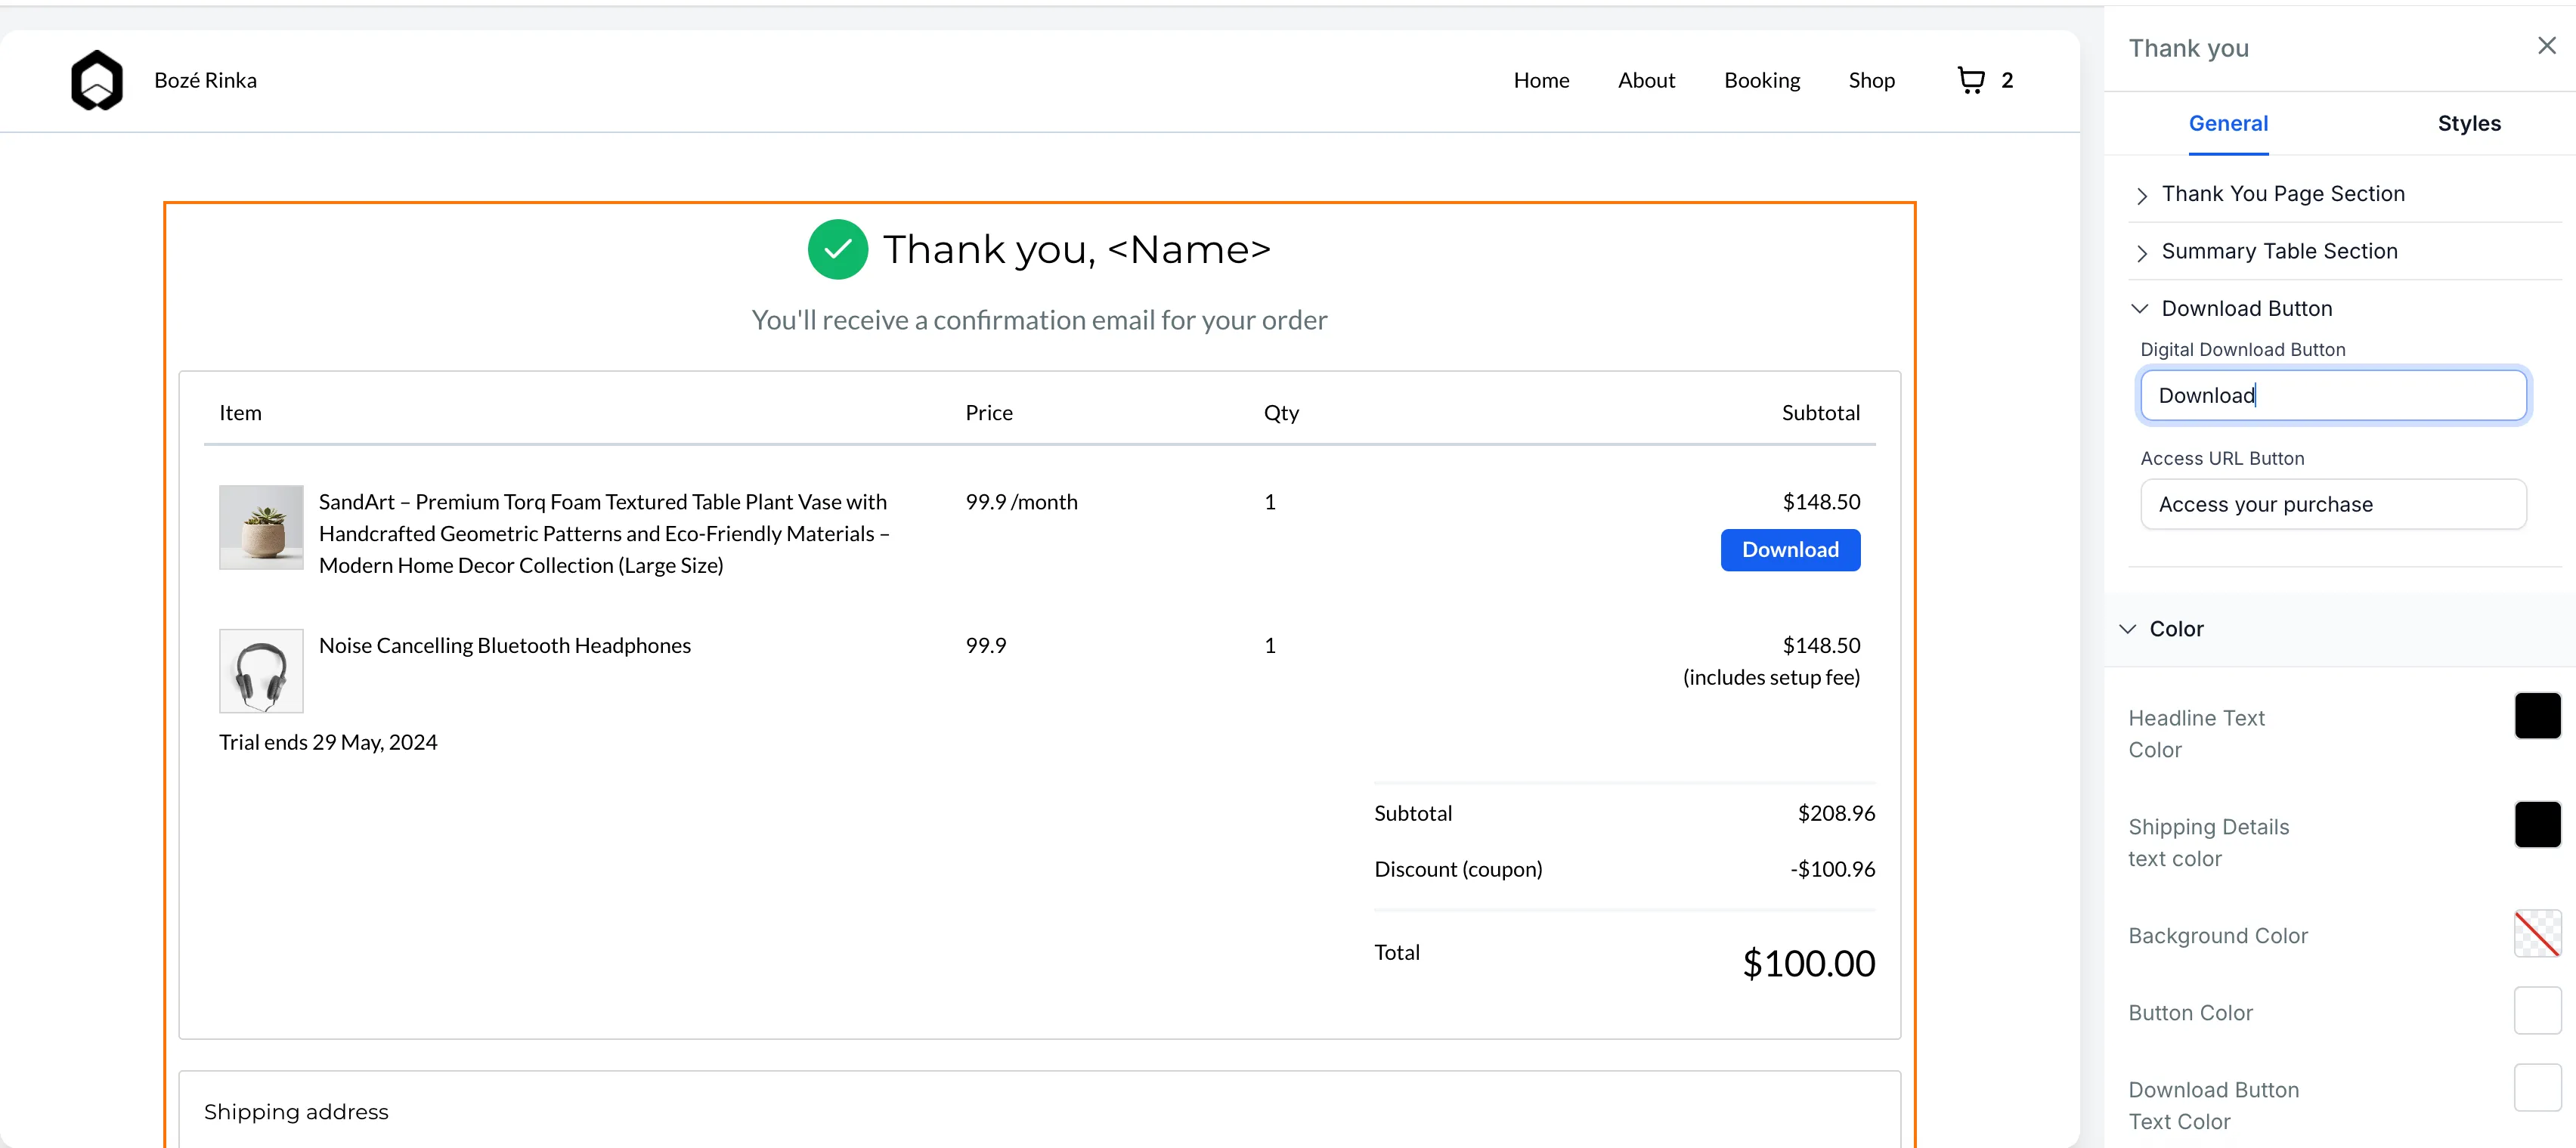Open Headline Text Color swatch

coord(2536,716)
